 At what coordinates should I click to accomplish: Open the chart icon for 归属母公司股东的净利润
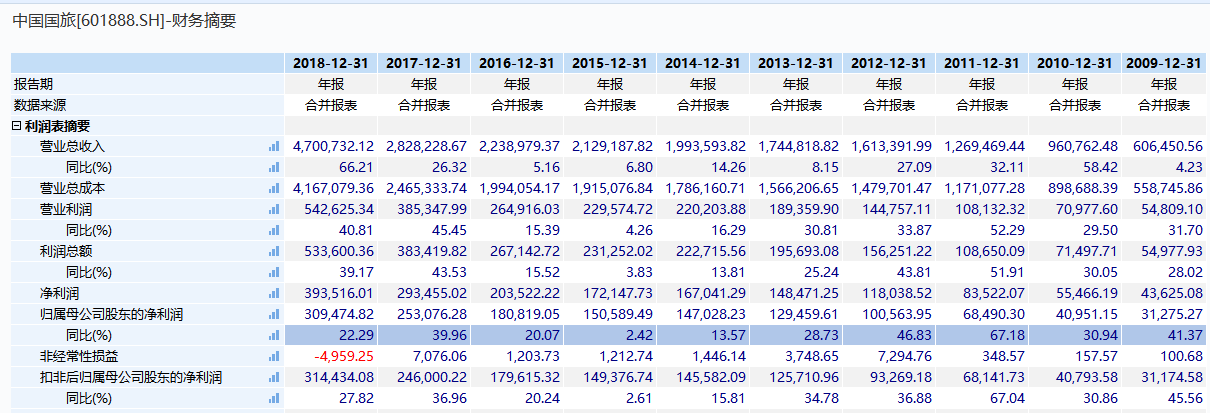tap(274, 314)
